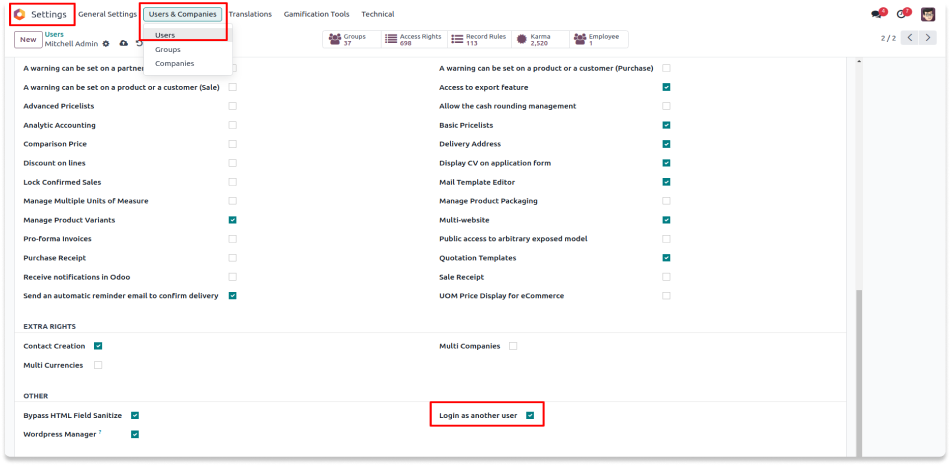Expand the Technical menu
The height and width of the screenshot is (465, 950).
point(377,14)
